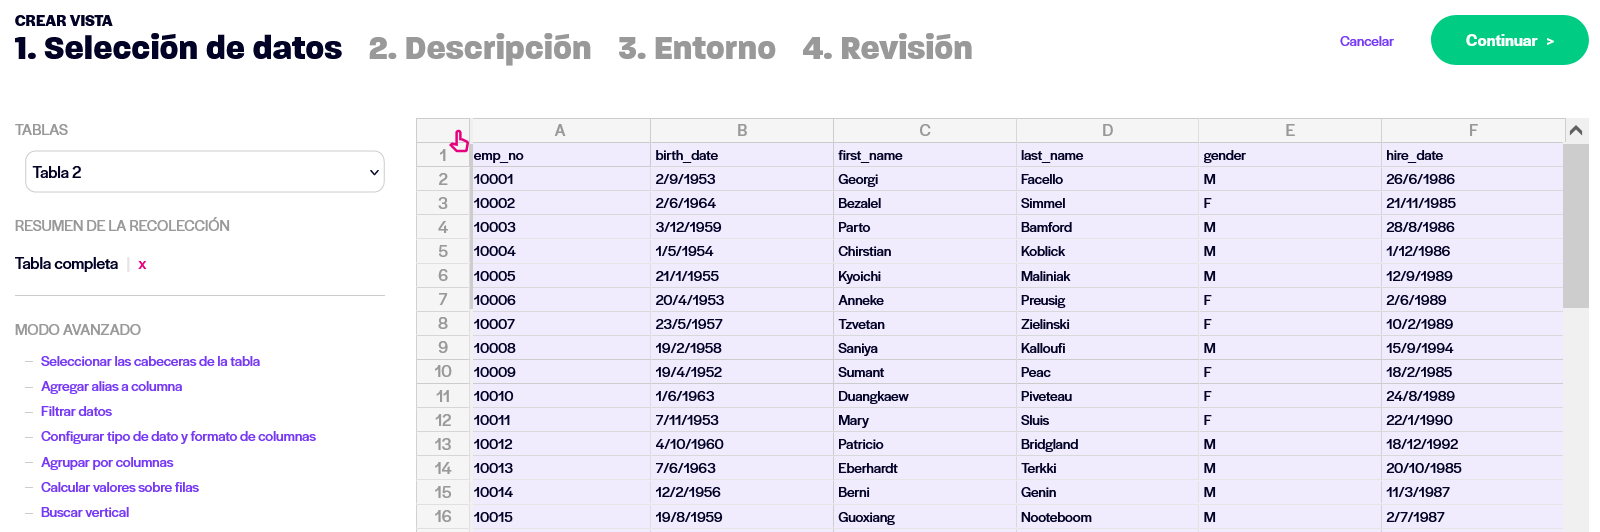Open Calcular valores sobre filas option
The image size is (1600, 532).
point(120,487)
